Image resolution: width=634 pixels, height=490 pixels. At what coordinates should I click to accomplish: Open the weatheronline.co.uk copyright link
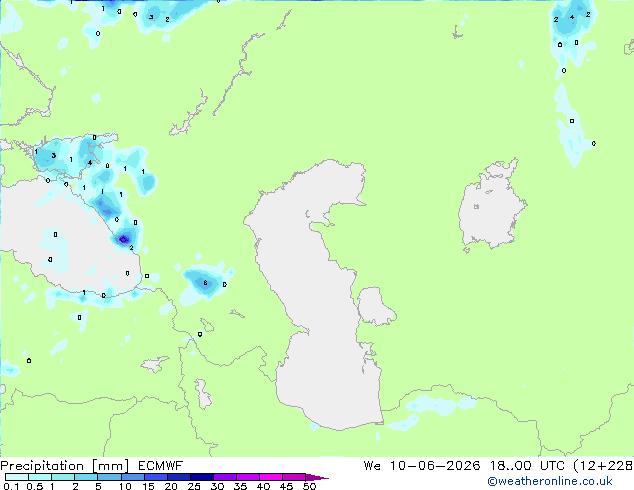pos(550,481)
